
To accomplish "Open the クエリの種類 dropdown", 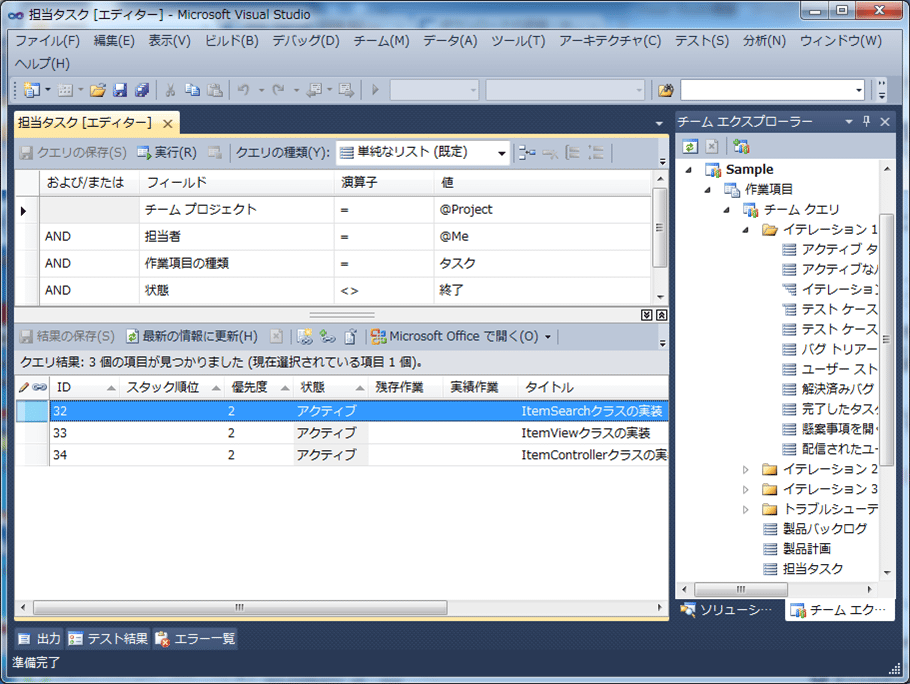I will tap(501, 153).
